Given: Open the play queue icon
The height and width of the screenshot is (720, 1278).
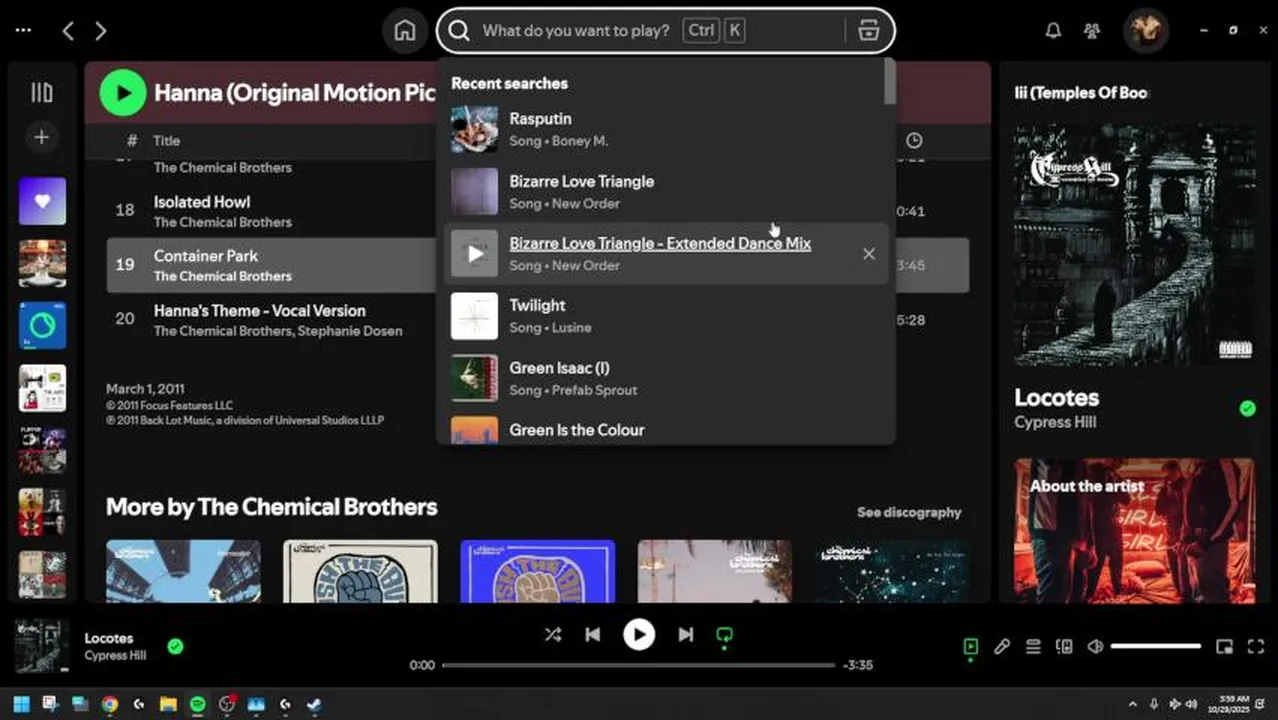Looking at the screenshot, I should (x=1033, y=647).
